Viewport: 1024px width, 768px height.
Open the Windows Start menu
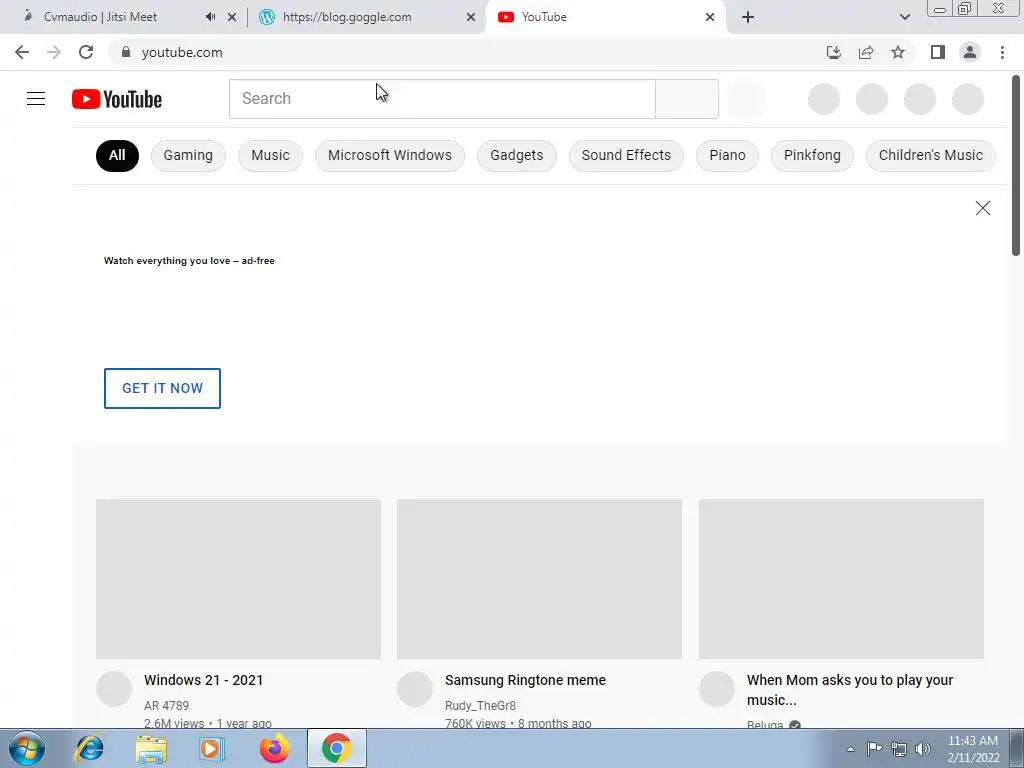tap(27, 748)
